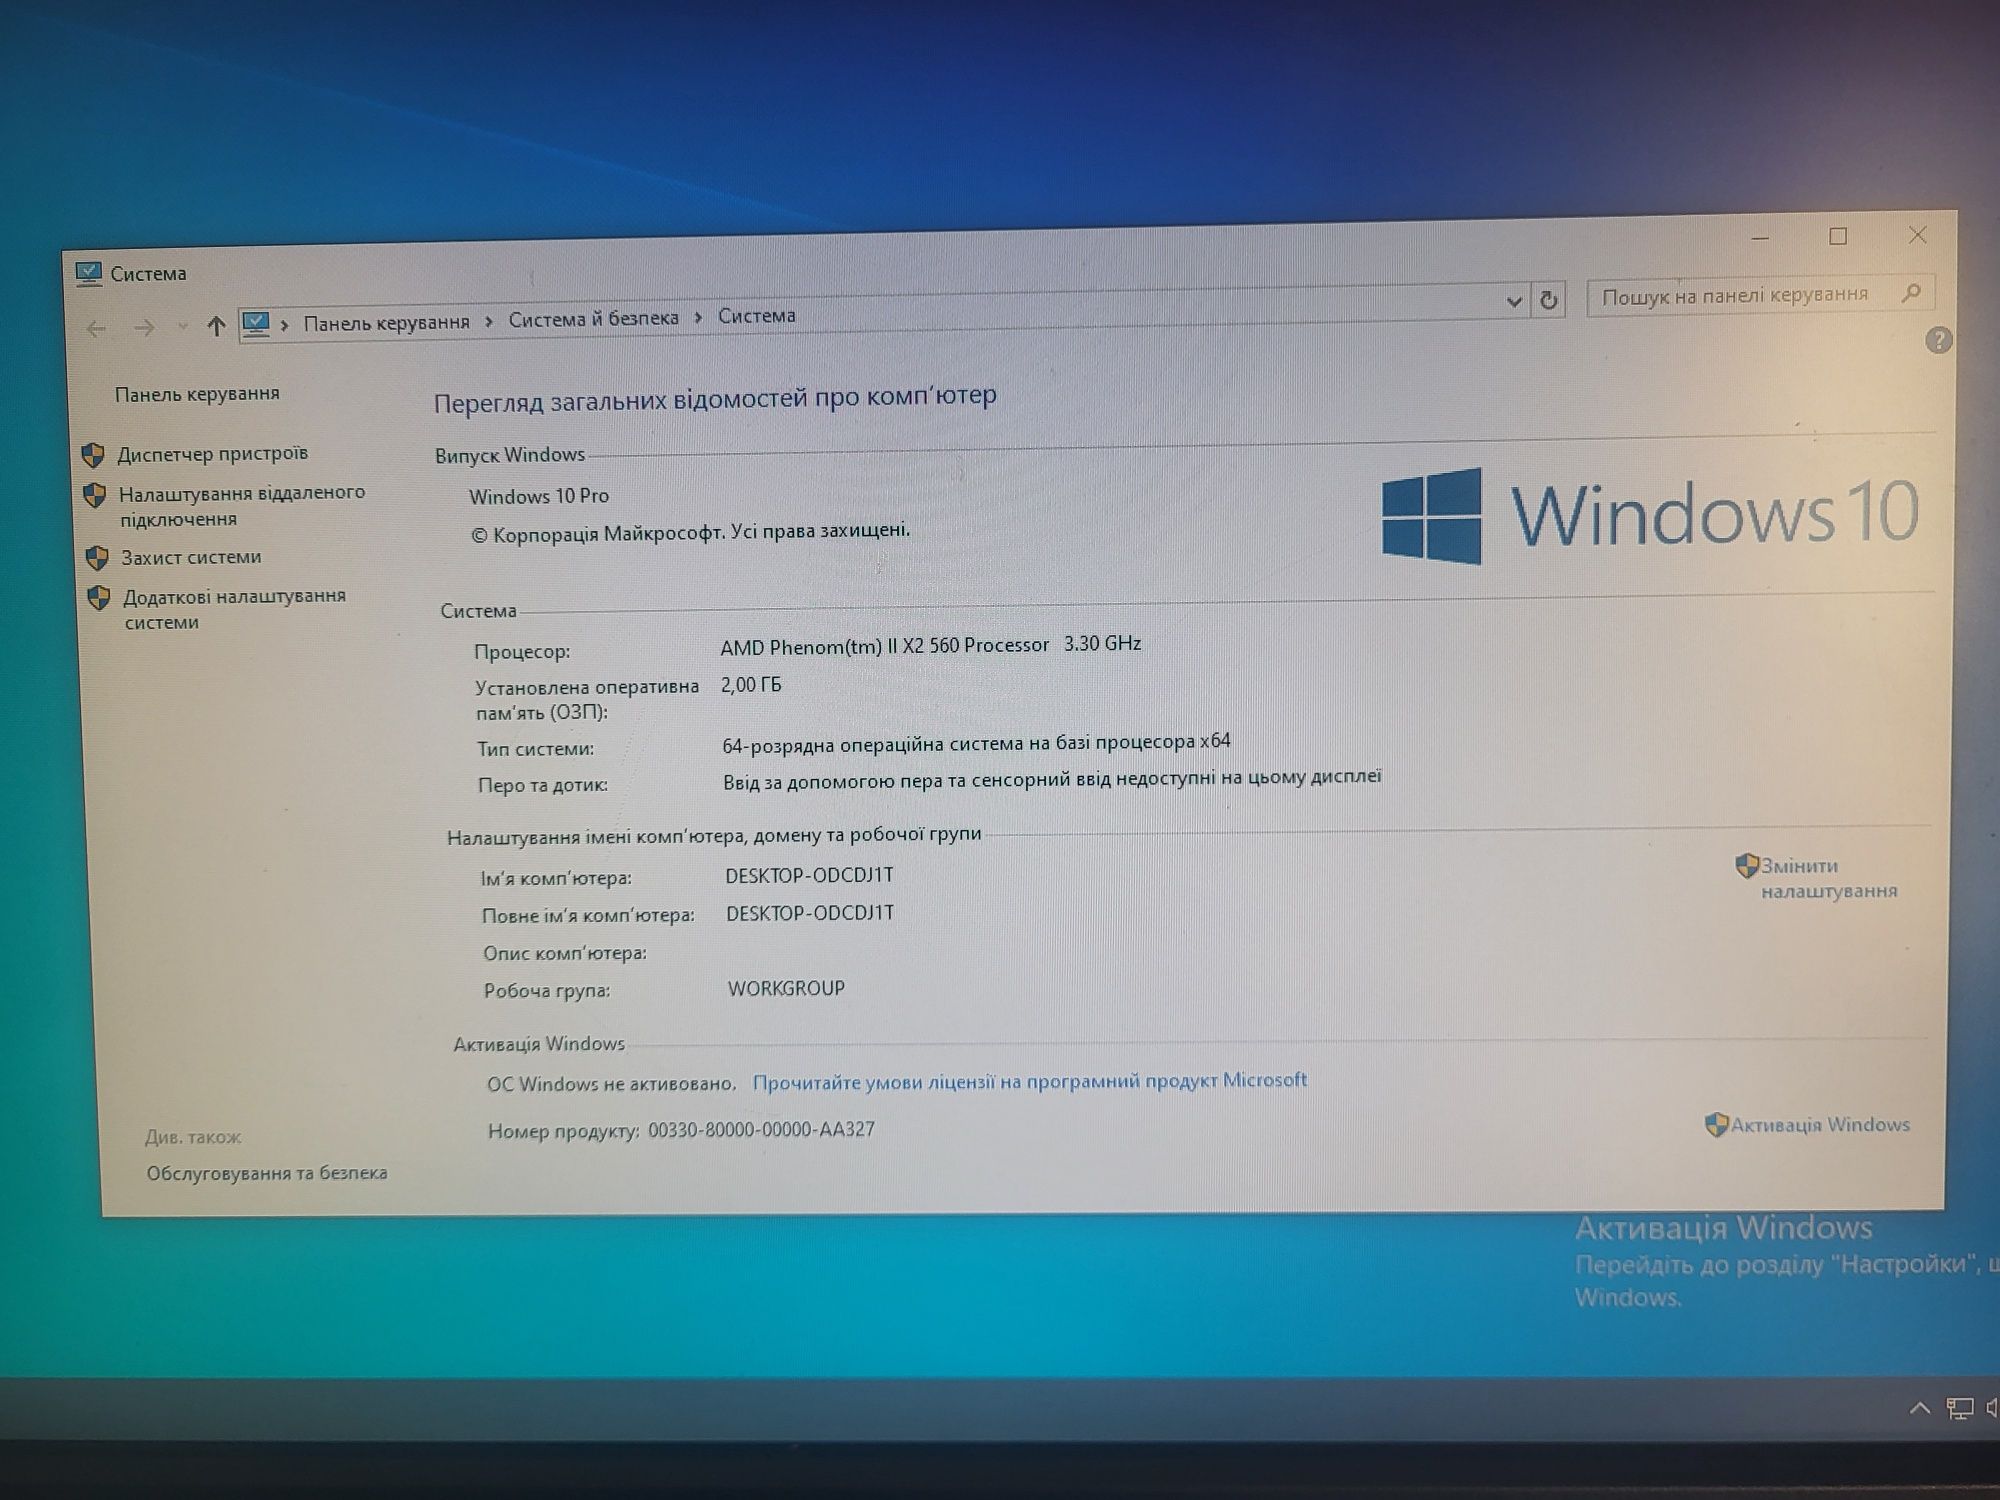Select AMD Phenom(tm) II X2 560 Processor text
Image resolution: width=2000 pixels, height=1500 pixels.
pos(884,646)
